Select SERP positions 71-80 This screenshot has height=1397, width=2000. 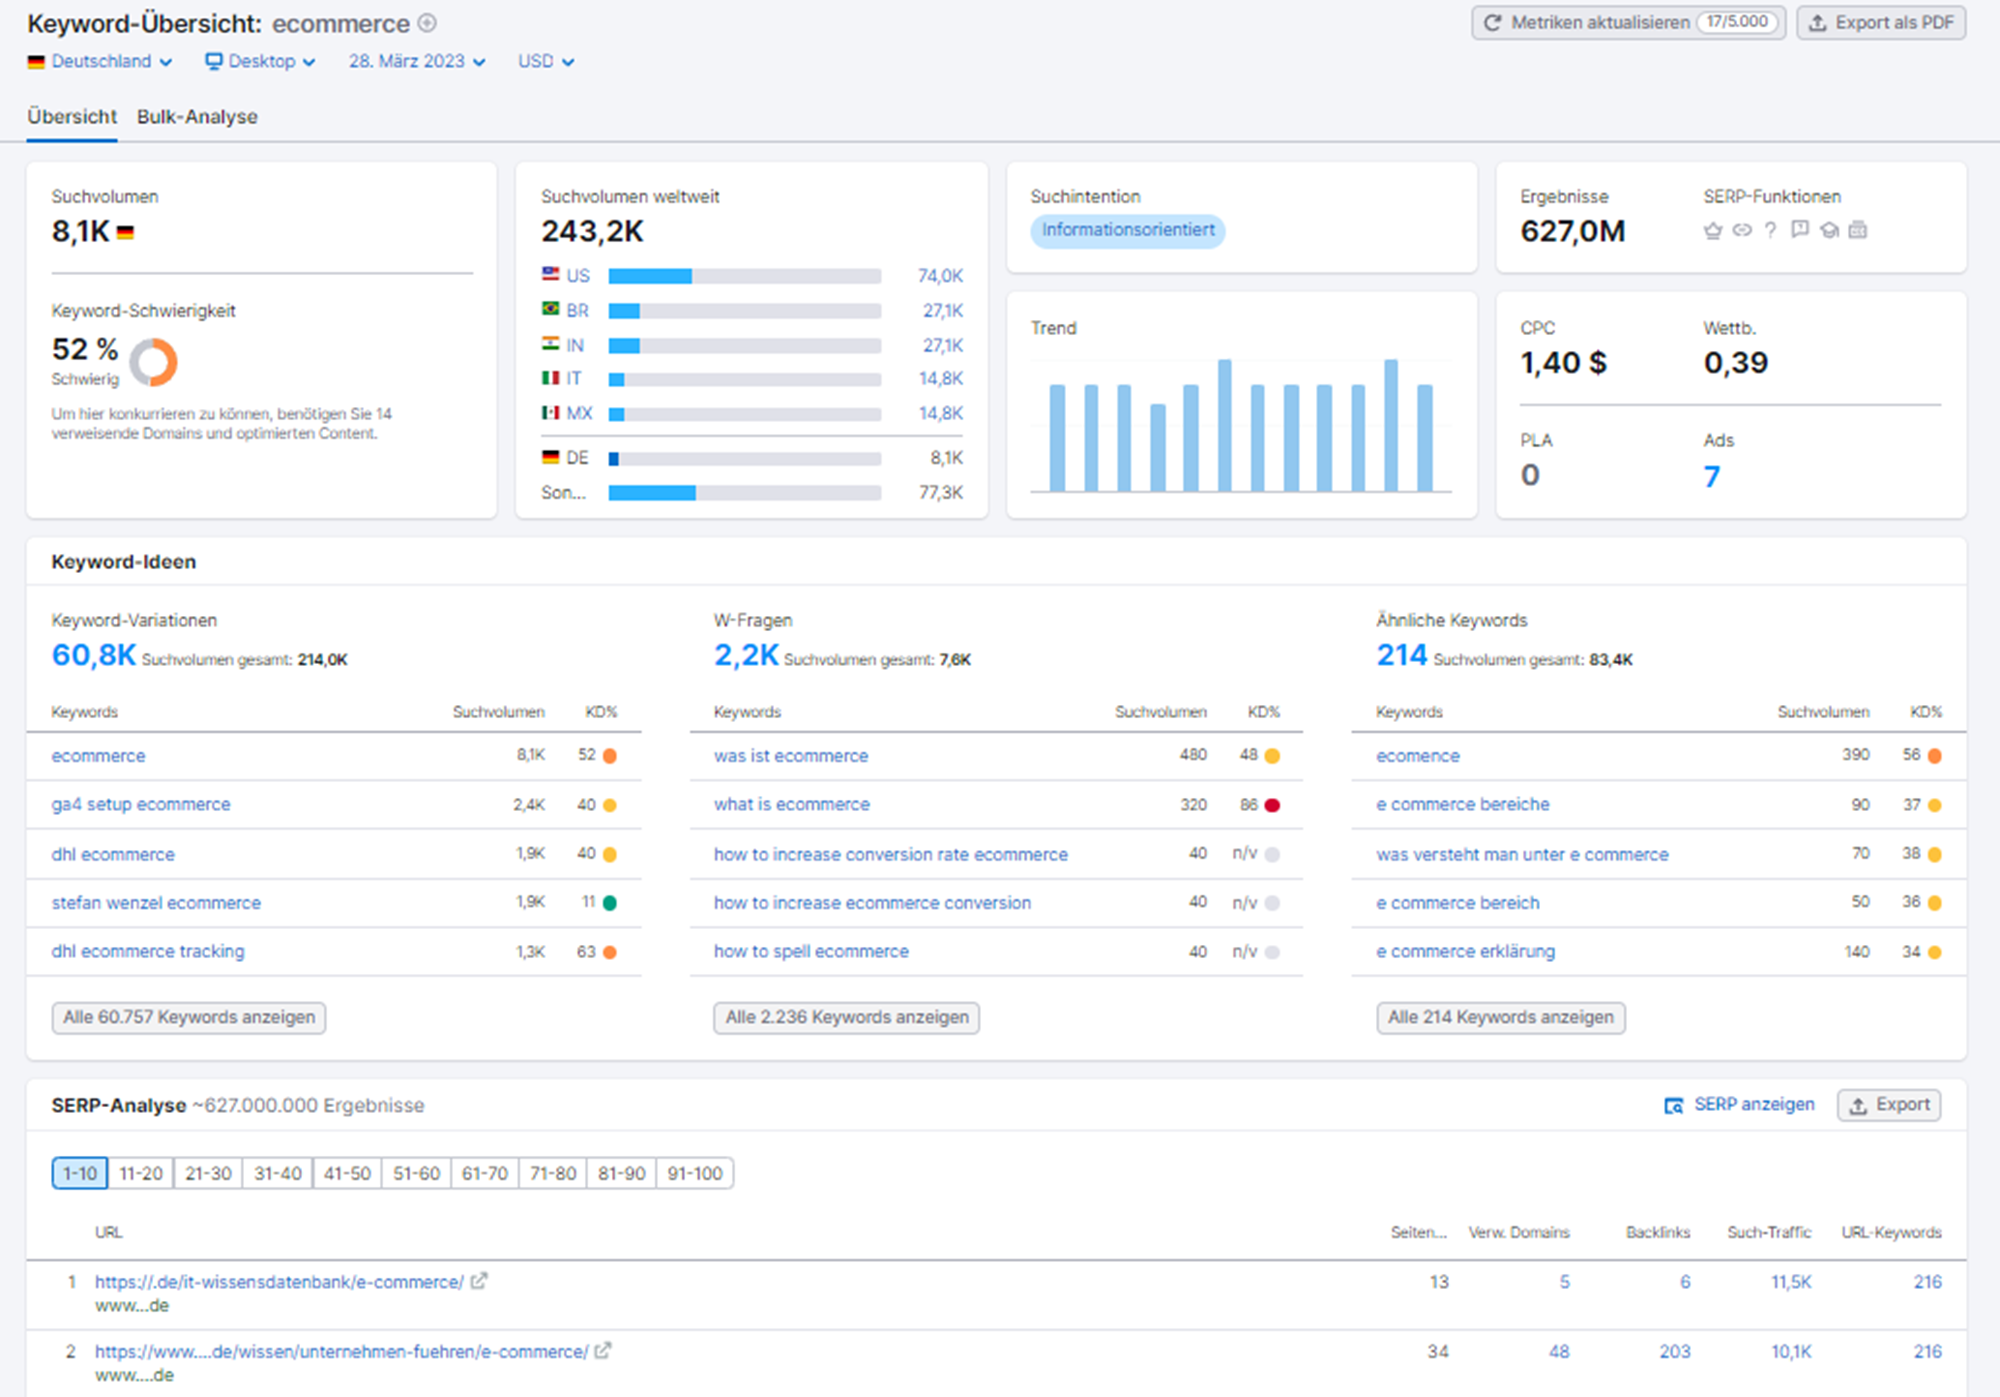tap(553, 1173)
